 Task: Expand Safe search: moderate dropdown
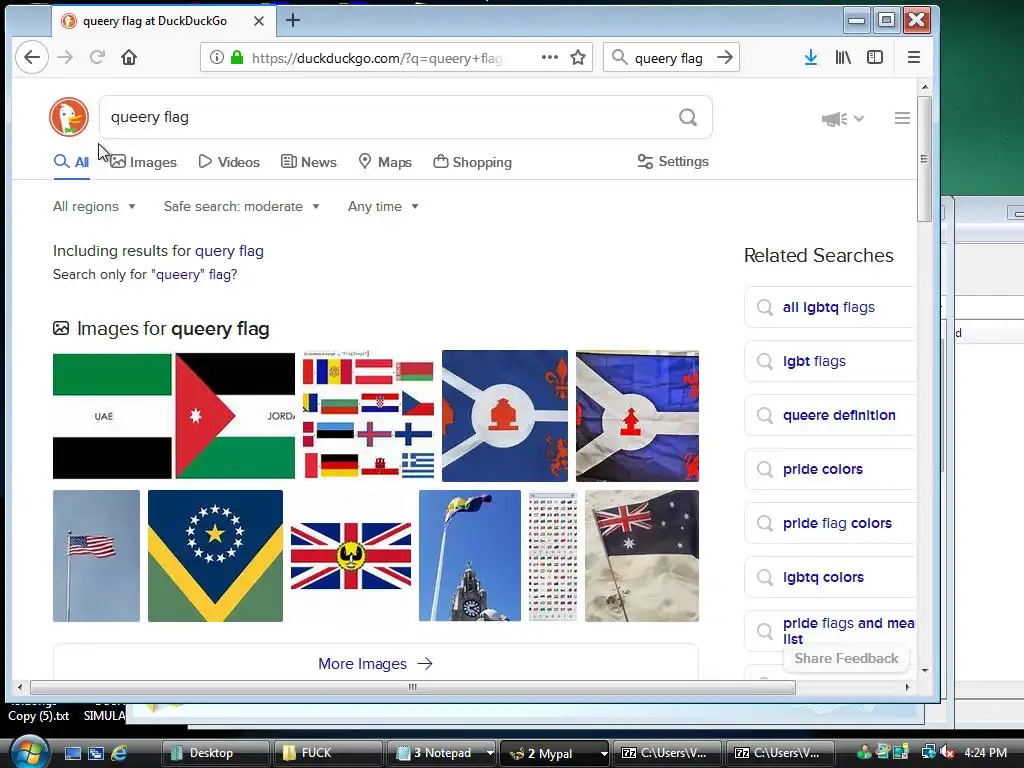[242, 206]
